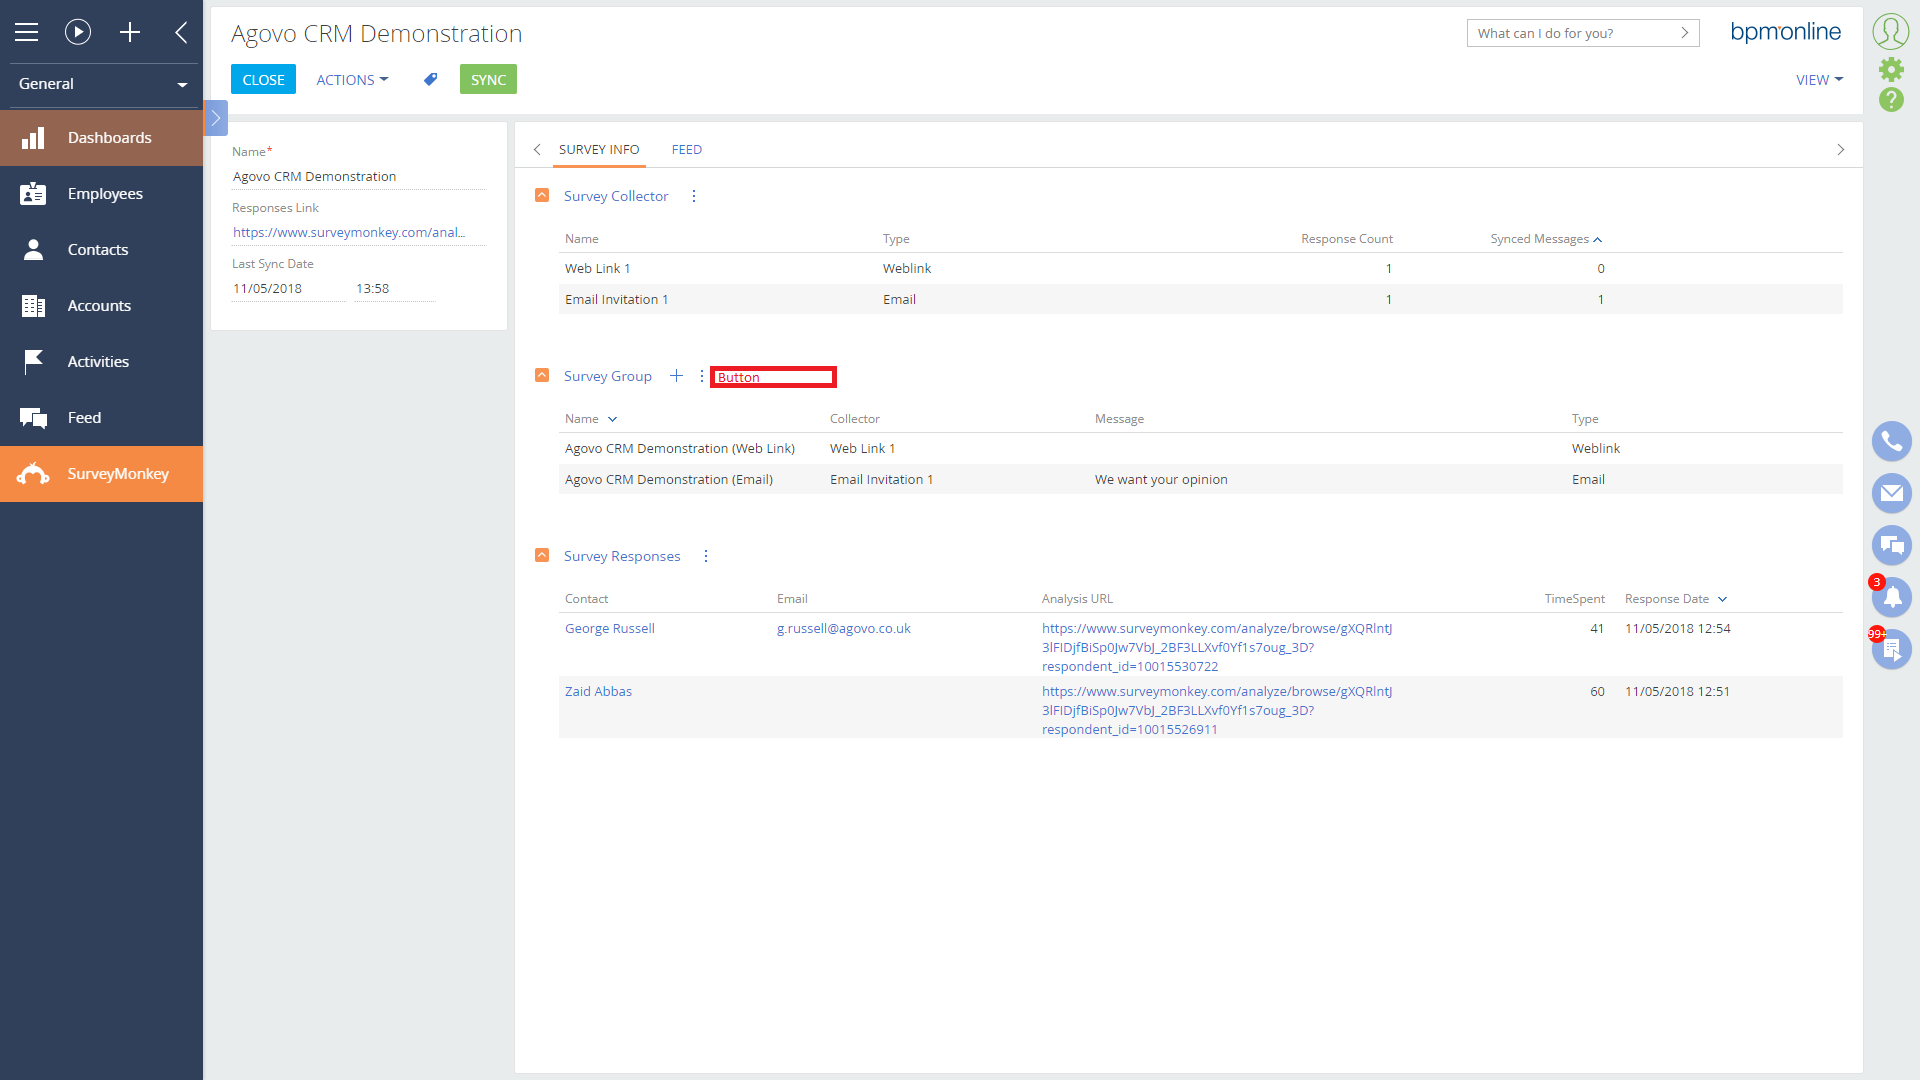Open the call panel phone icon
Image resolution: width=1920 pixels, height=1080 pixels.
(x=1891, y=441)
